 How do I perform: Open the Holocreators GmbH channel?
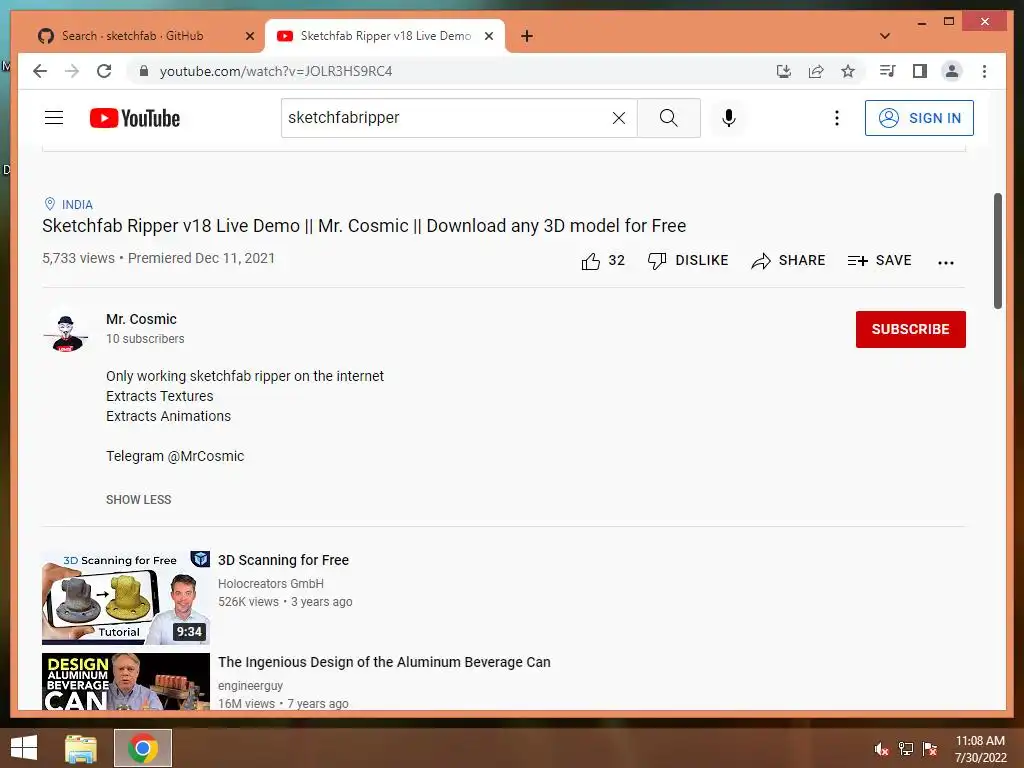click(271, 583)
